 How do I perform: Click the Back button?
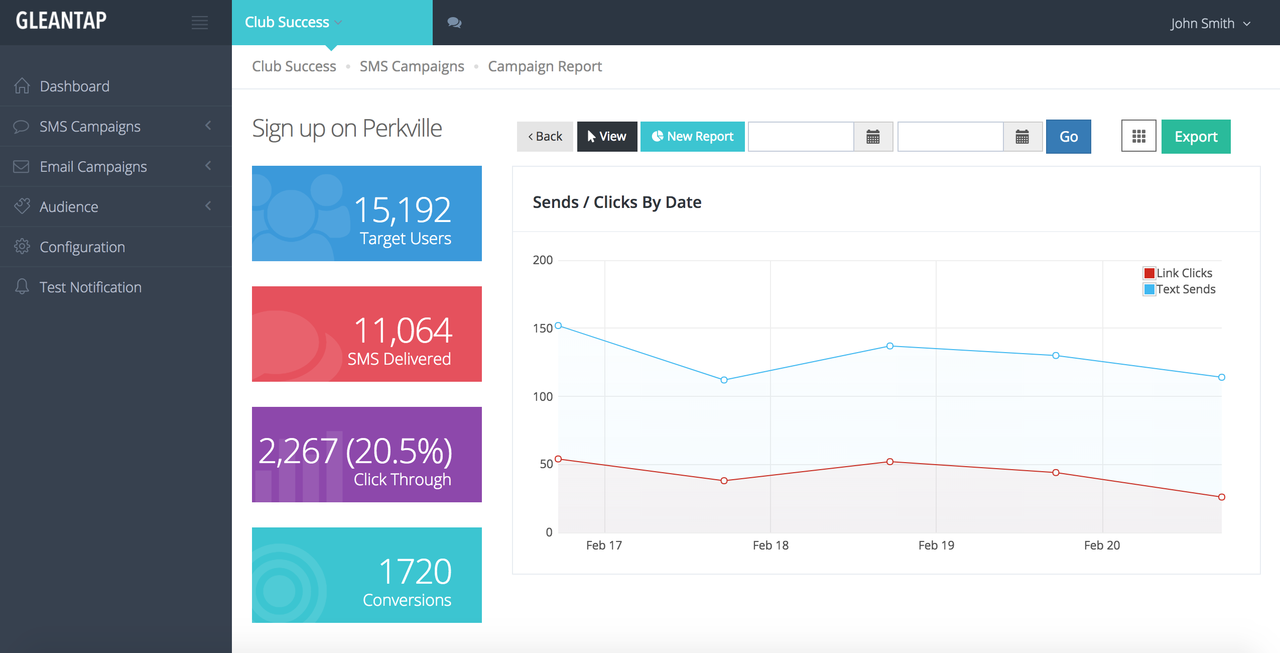coord(545,136)
